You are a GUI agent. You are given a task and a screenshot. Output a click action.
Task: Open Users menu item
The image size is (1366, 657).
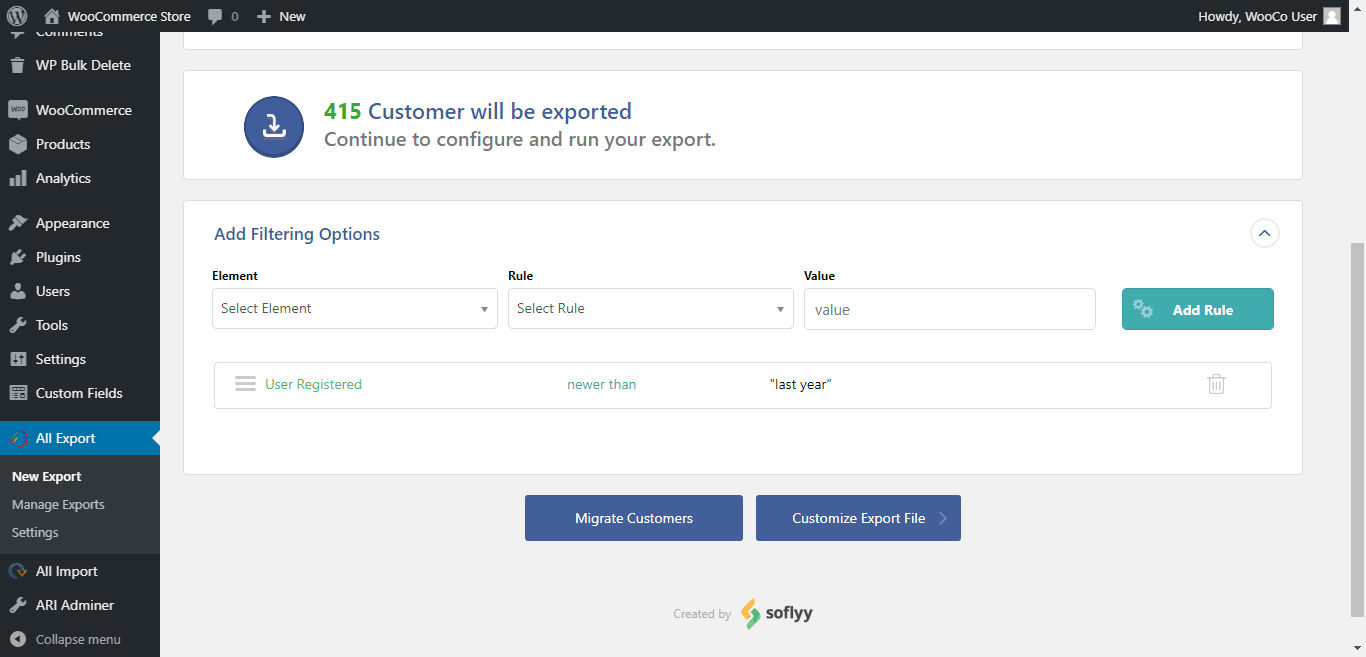pos(80,291)
